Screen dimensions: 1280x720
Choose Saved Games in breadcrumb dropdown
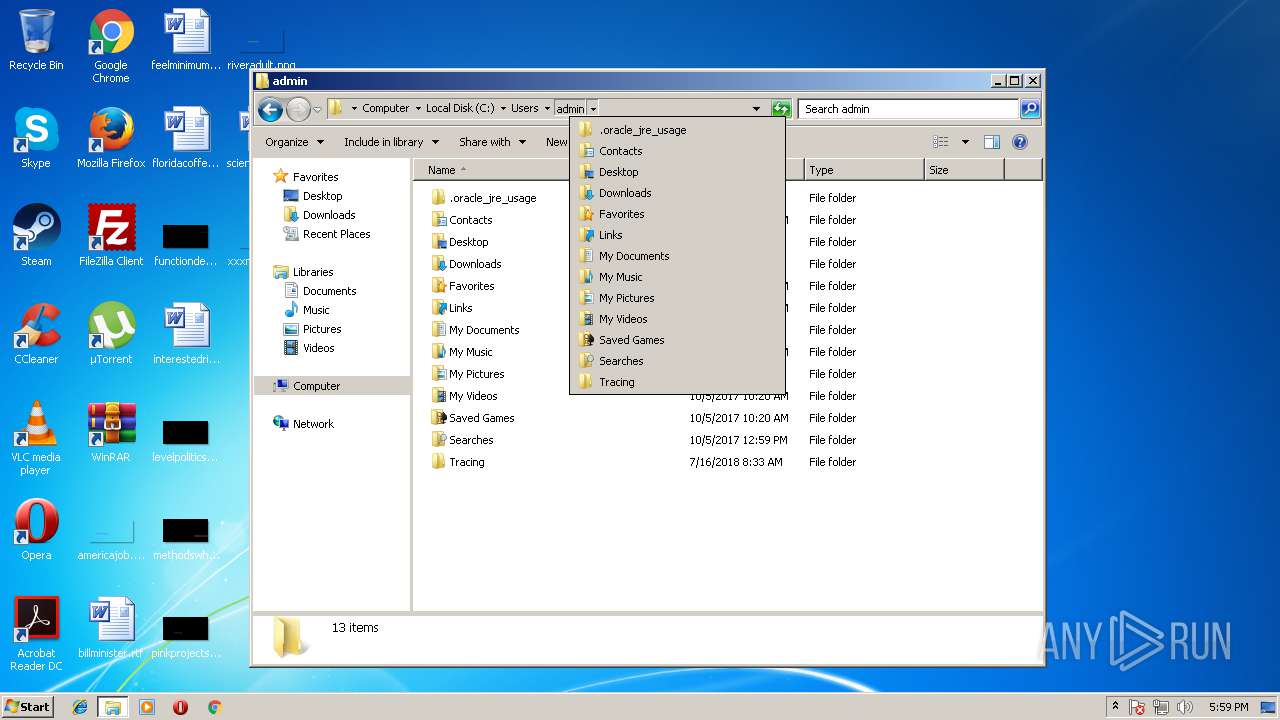pyautogui.click(x=677, y=340)
